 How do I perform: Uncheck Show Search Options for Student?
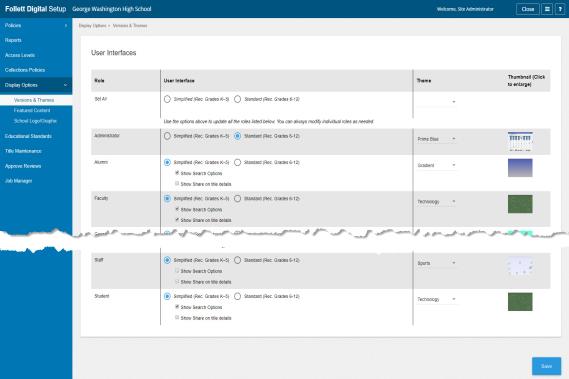[x=177, y=307]
